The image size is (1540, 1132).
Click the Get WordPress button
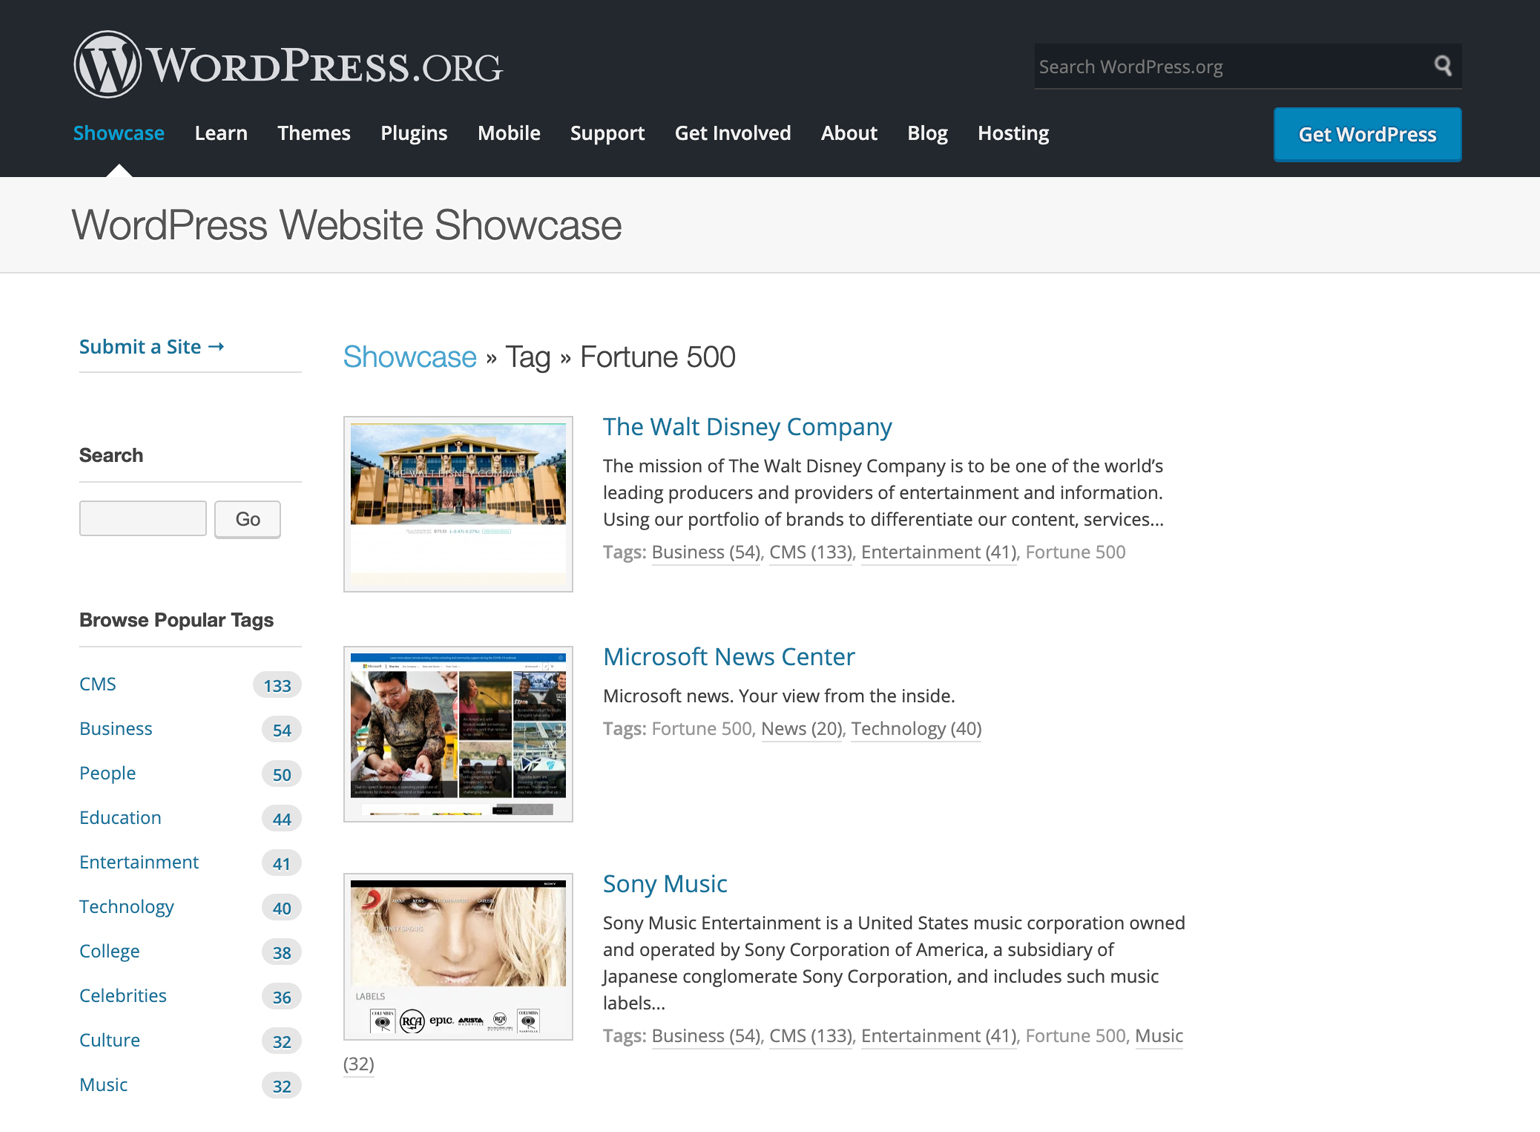click(x=1366, y=134)
